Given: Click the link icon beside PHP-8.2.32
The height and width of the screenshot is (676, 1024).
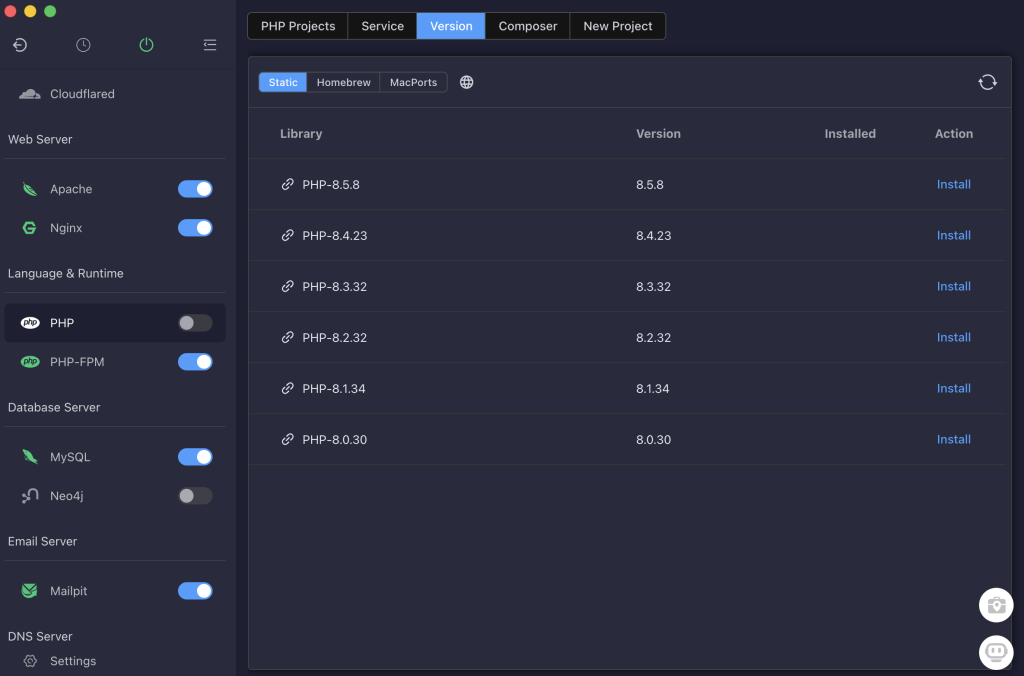Looking at the screenshot, I should click(x=287, y=337).
